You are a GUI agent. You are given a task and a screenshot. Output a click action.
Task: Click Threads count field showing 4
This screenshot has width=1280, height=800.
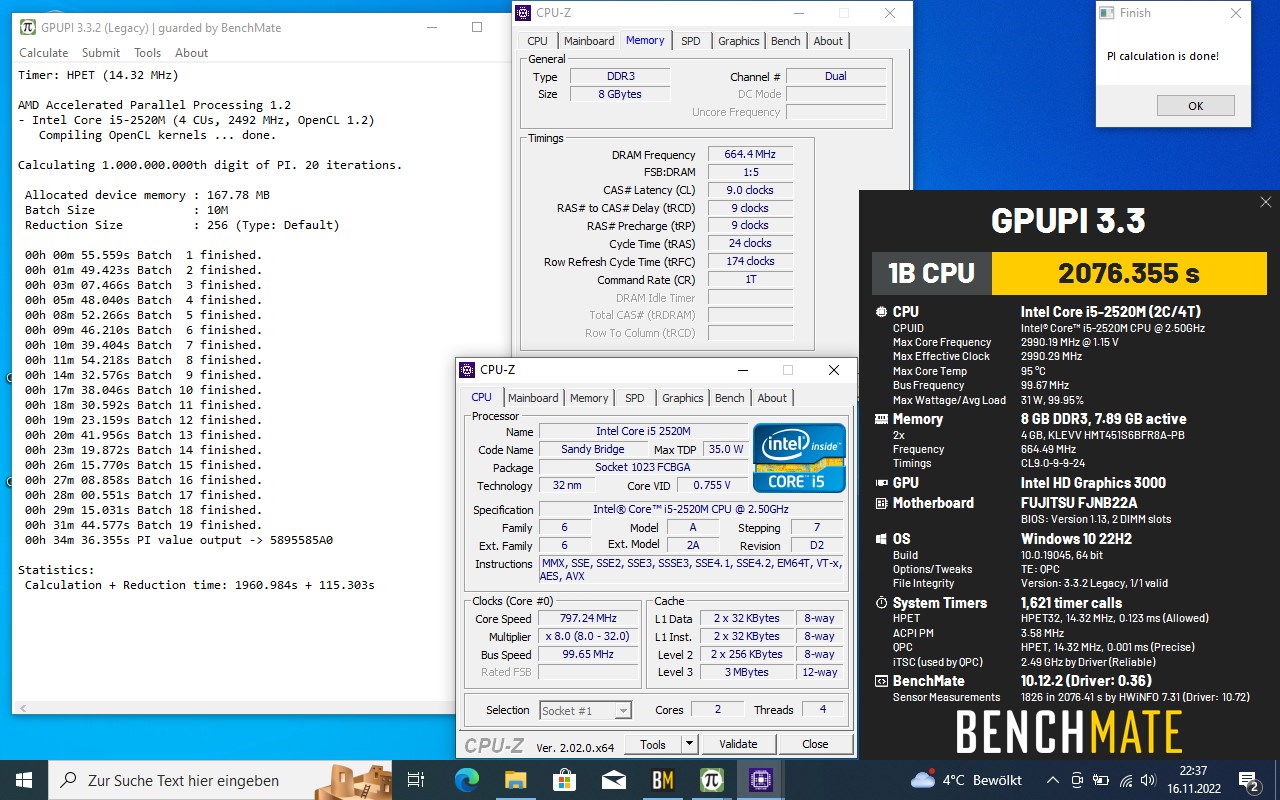pos(823,709)
